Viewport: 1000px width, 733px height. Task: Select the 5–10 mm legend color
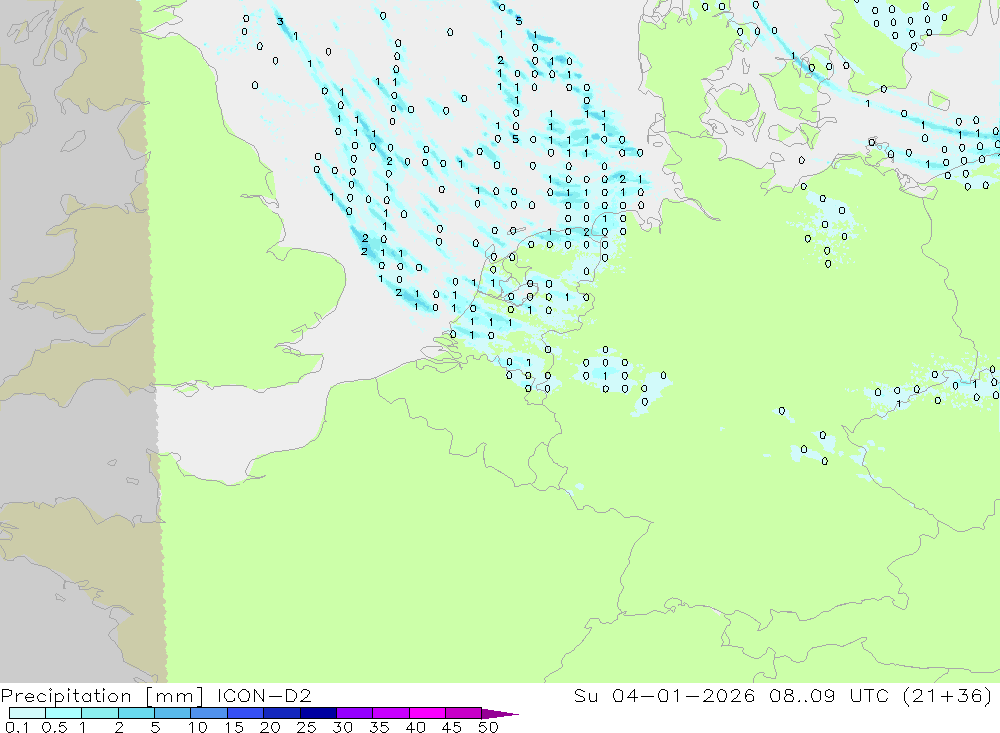(x=173, y=713)
